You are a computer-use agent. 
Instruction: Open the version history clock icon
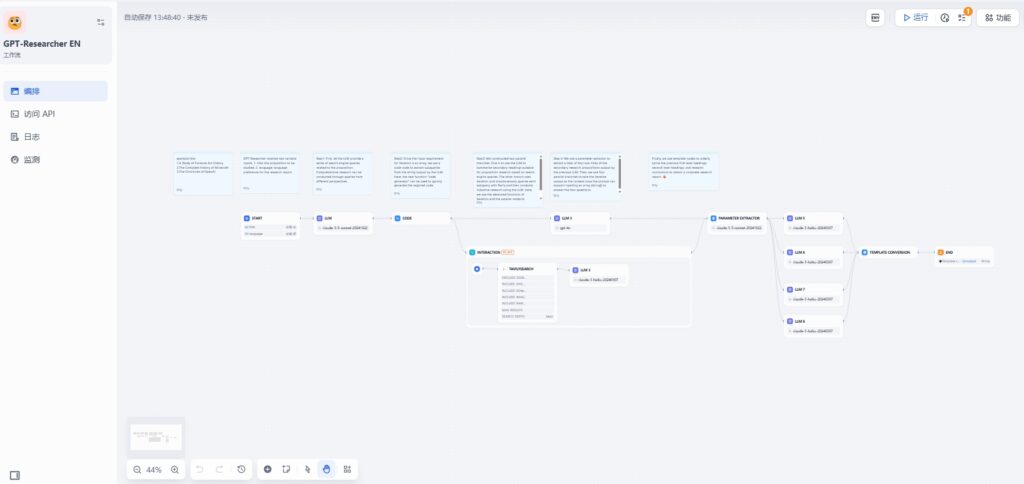241,469
